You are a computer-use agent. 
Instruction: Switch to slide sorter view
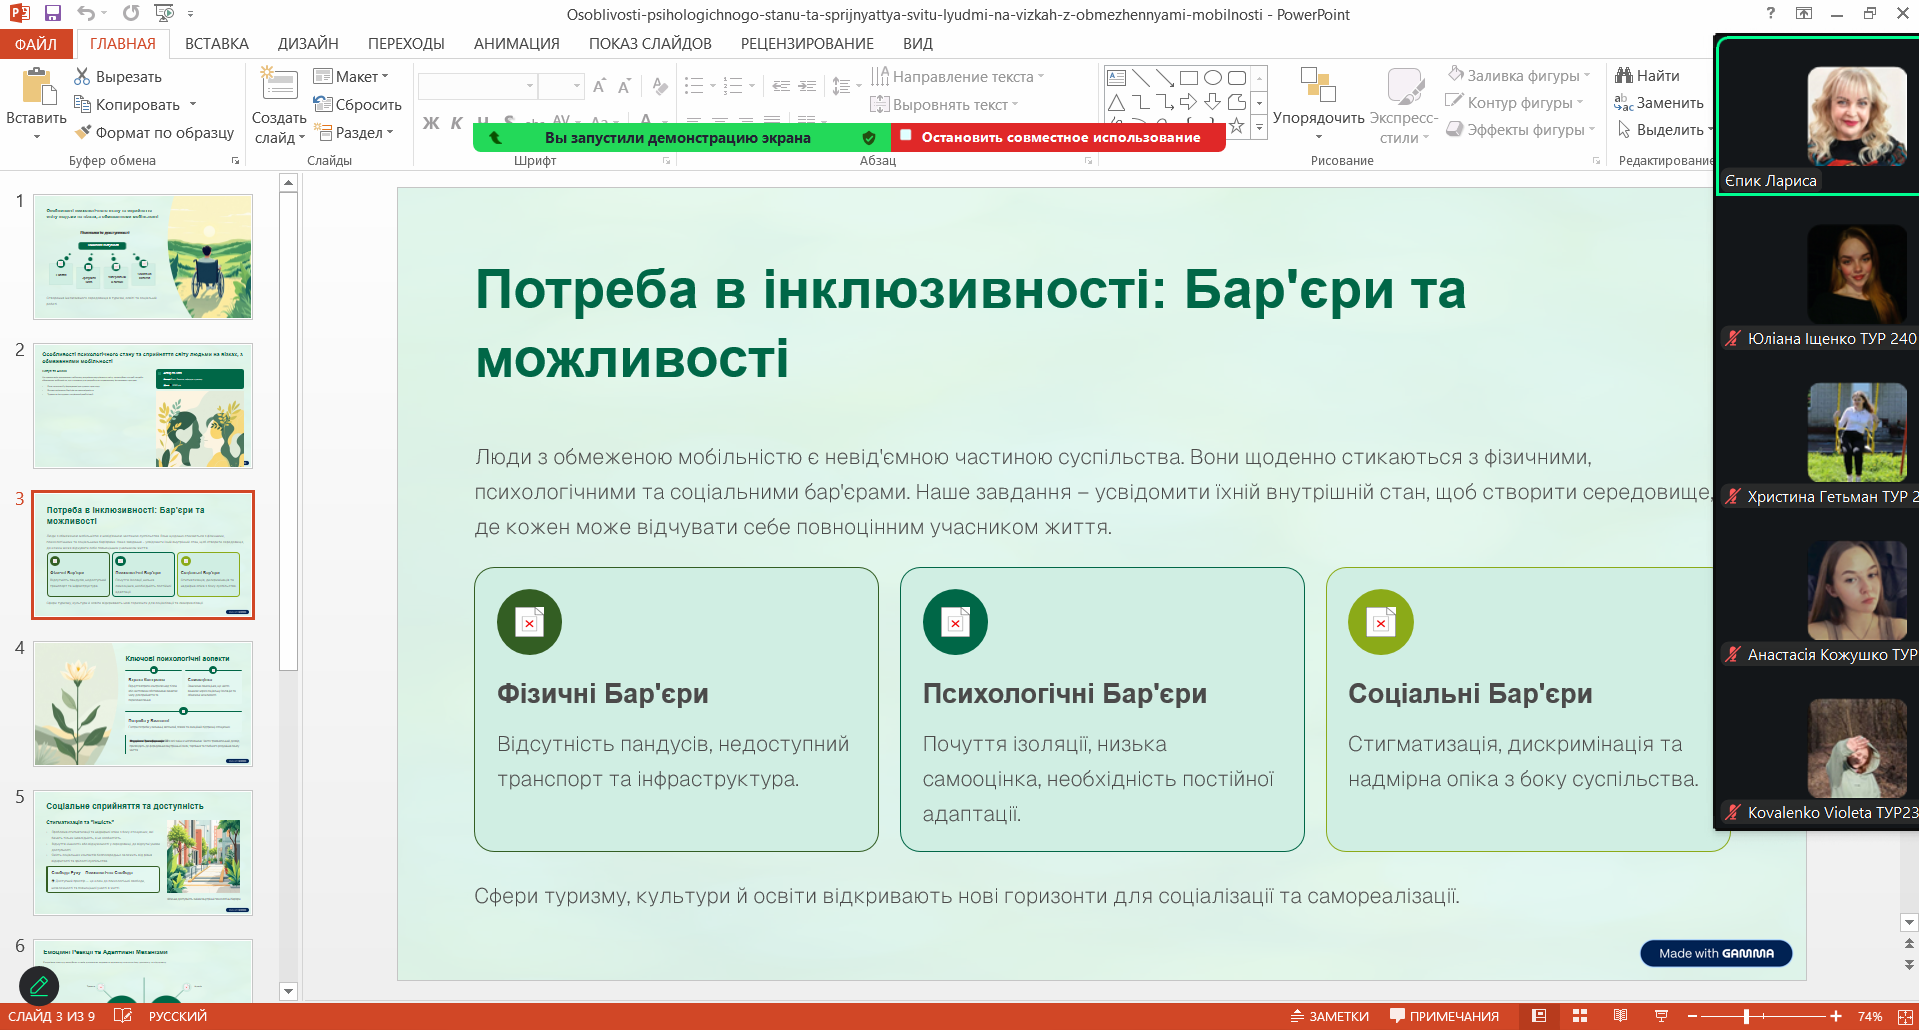click(1580, 1016)
